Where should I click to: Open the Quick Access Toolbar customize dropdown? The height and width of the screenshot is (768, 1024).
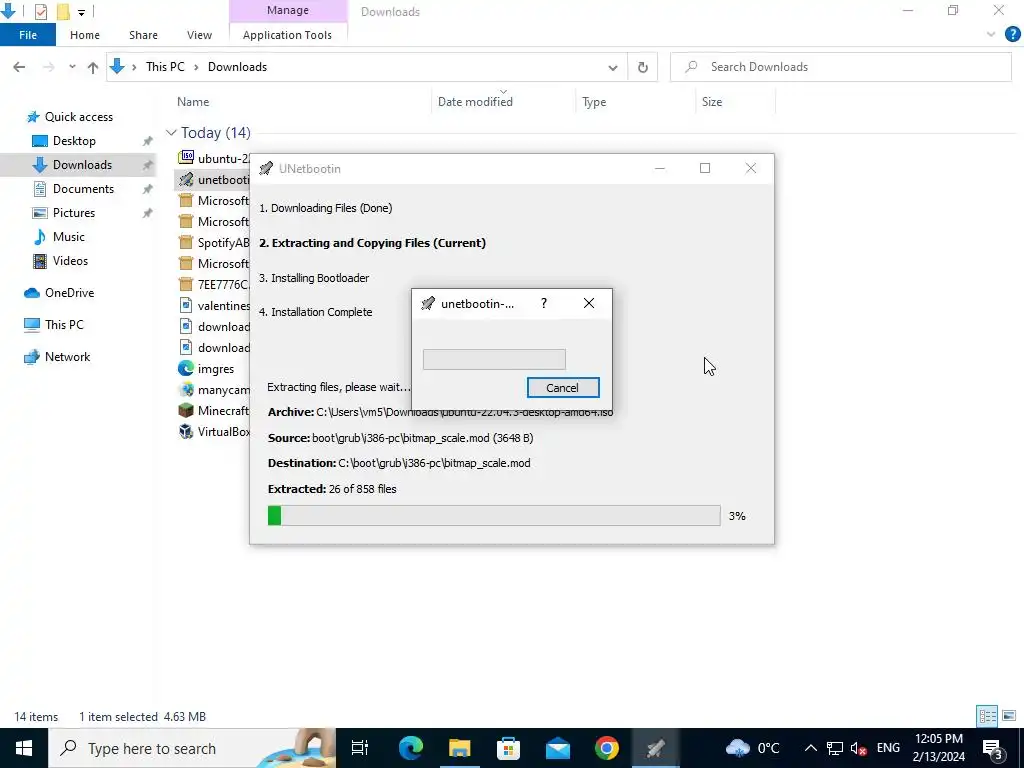click(81, 12)
